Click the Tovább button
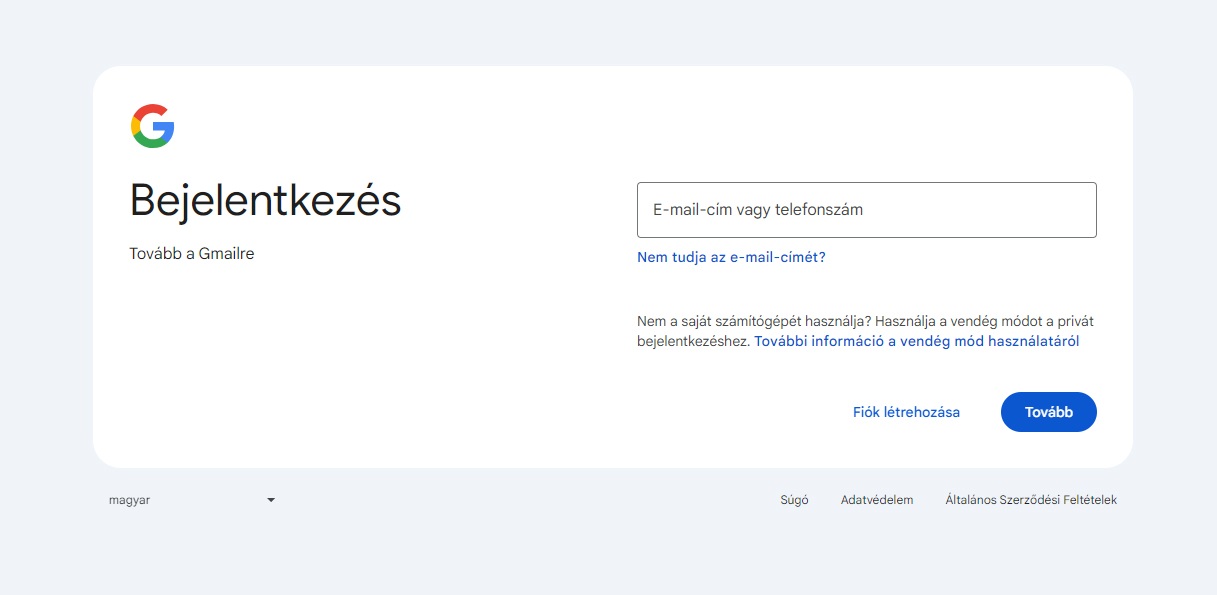1217x595 pixels. coord(1048,411)
